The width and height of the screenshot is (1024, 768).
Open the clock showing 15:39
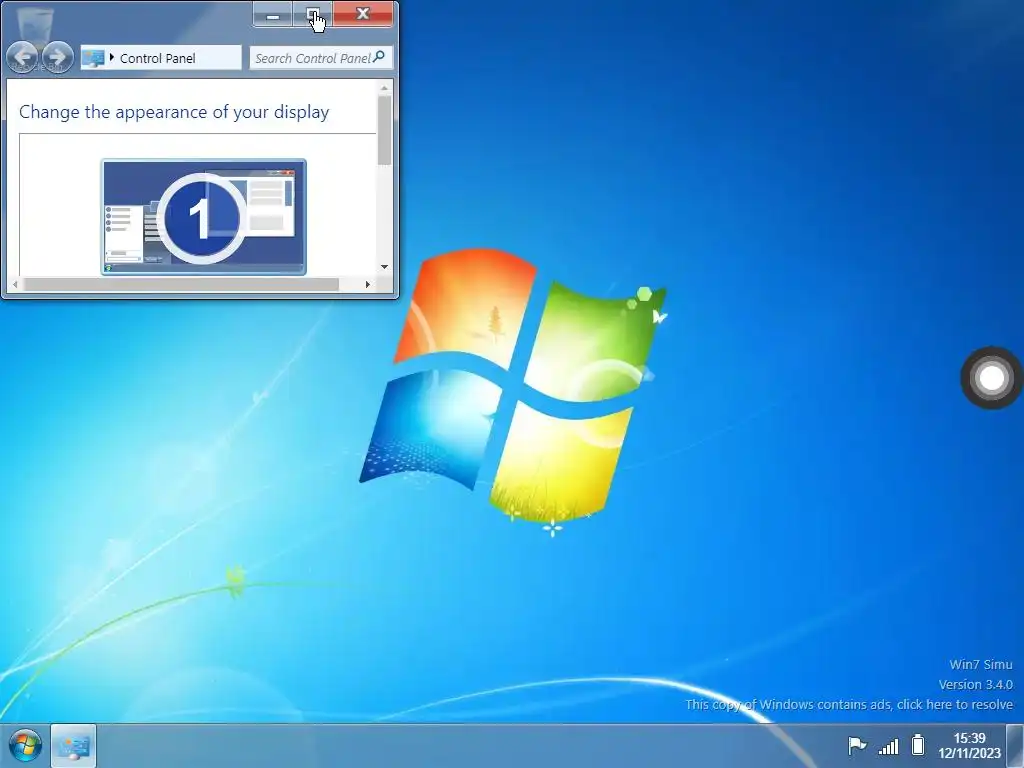[x=969, y=745]
